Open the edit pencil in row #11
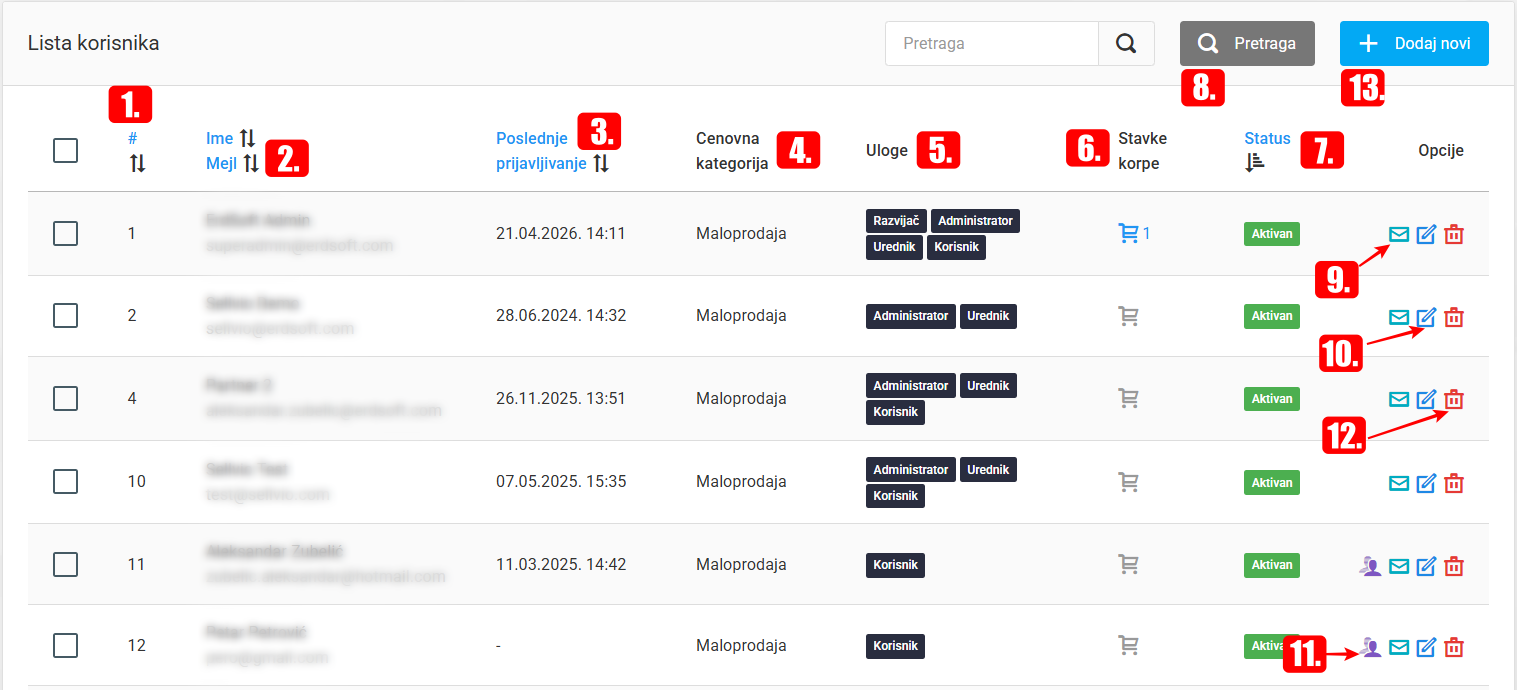1517x690 pixels. click(x=1427, y=566)
